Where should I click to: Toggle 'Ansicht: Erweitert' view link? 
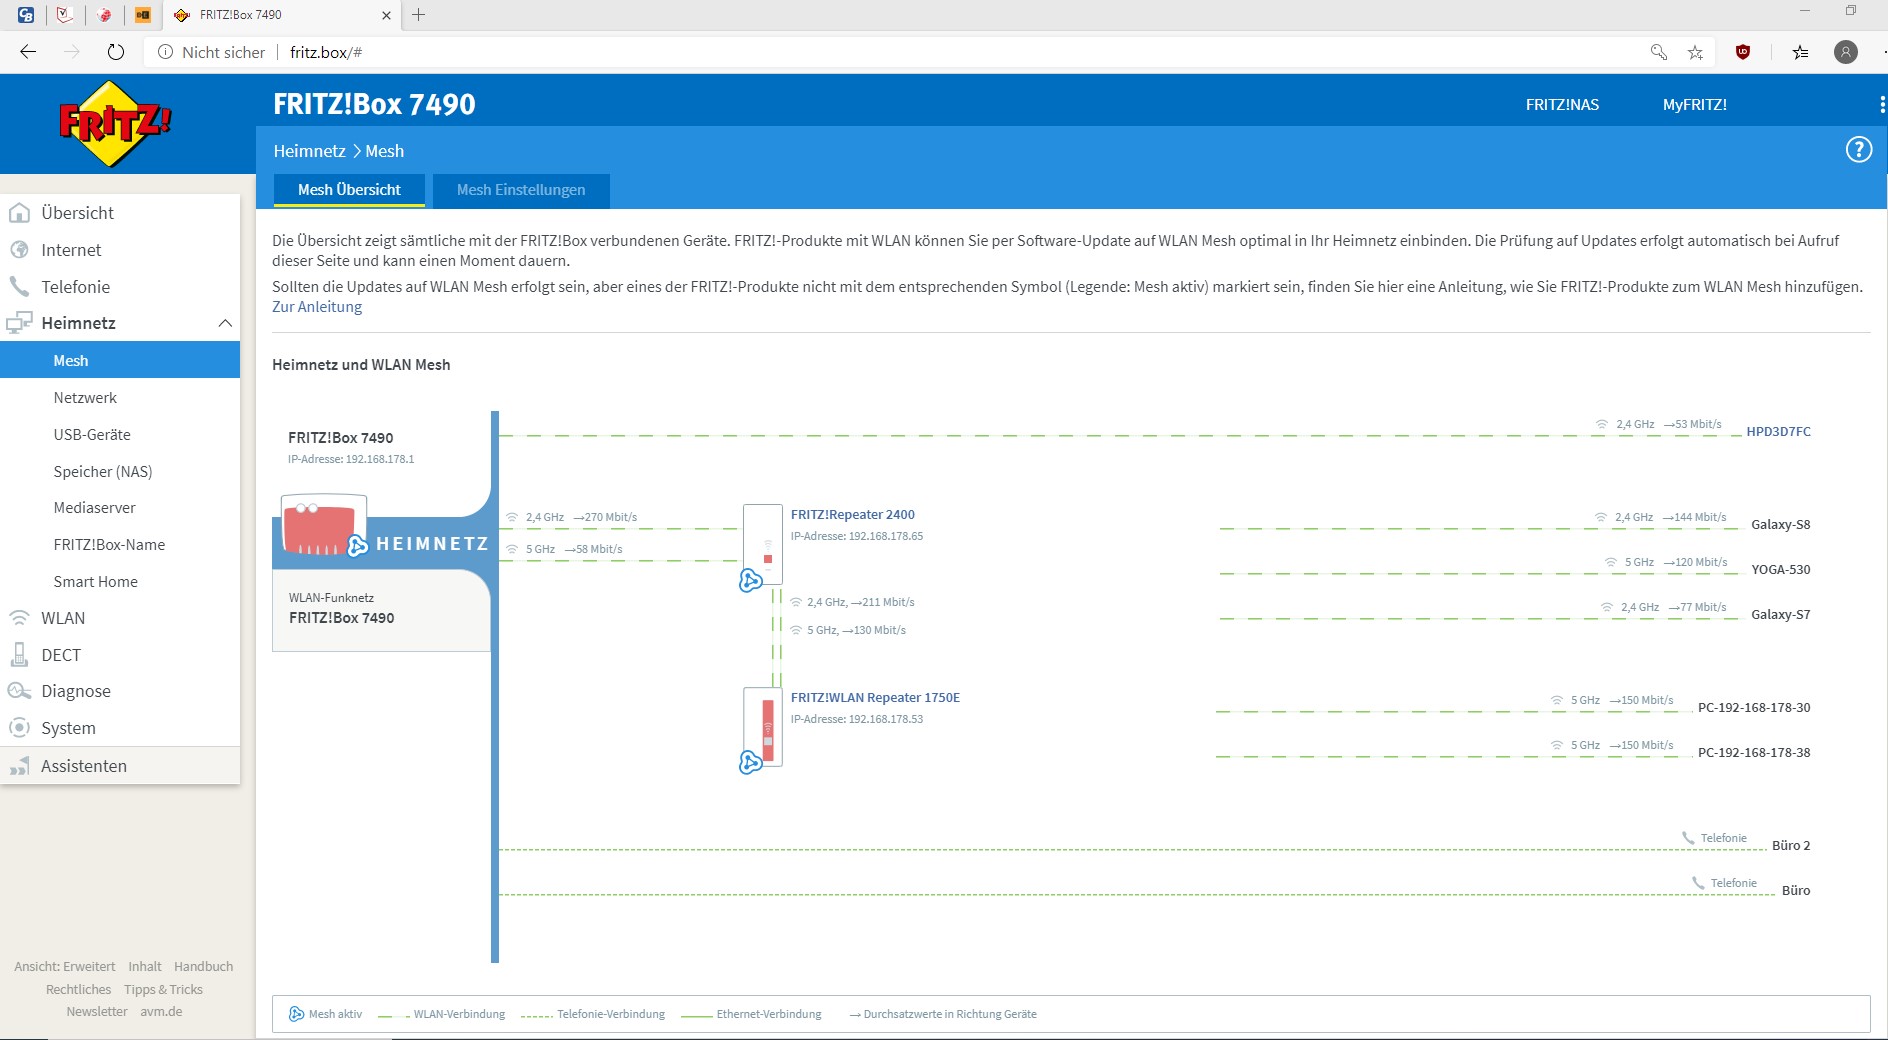(65, 967)
